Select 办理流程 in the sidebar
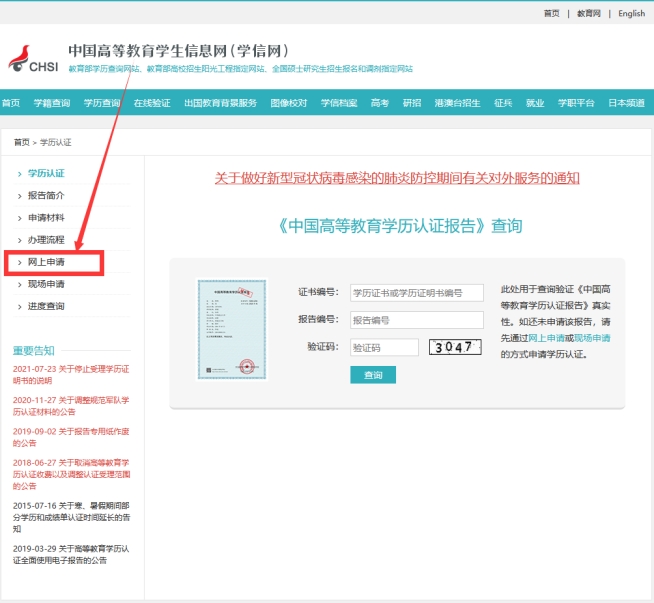 [46, 240]
